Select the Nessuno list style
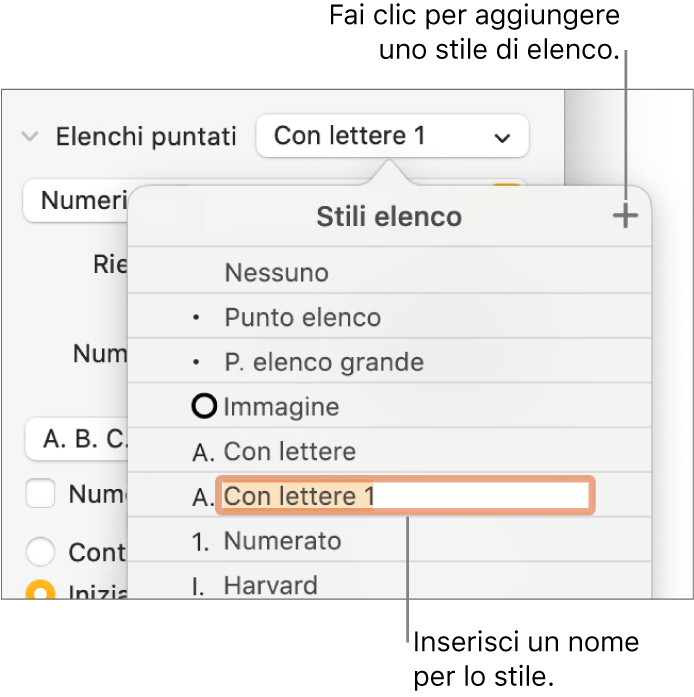The height and width of the screenshot is (697, 694). pos(389,272)
